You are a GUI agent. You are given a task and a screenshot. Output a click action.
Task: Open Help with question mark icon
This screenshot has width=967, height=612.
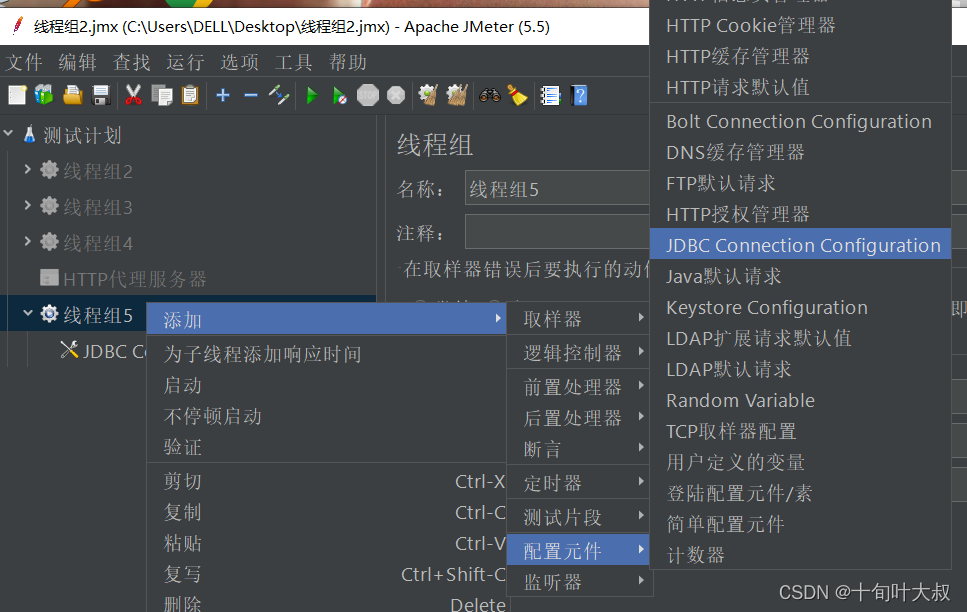pyautogui.click(x=579, y=96)
